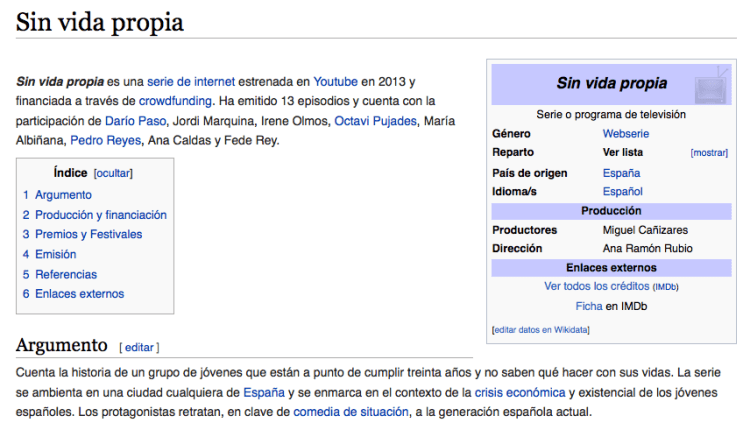Jump to Producción y financiación section
Viewport: 750px width, 437px height.
(x=100, y=215)
